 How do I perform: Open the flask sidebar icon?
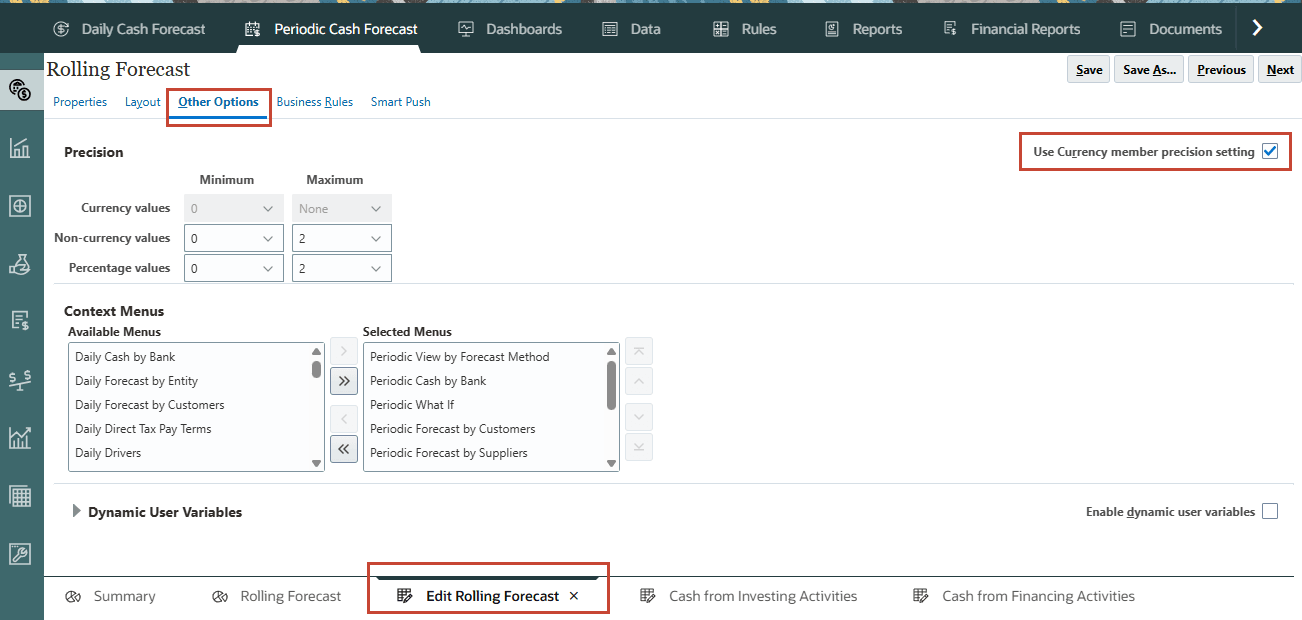coord(20,264)
